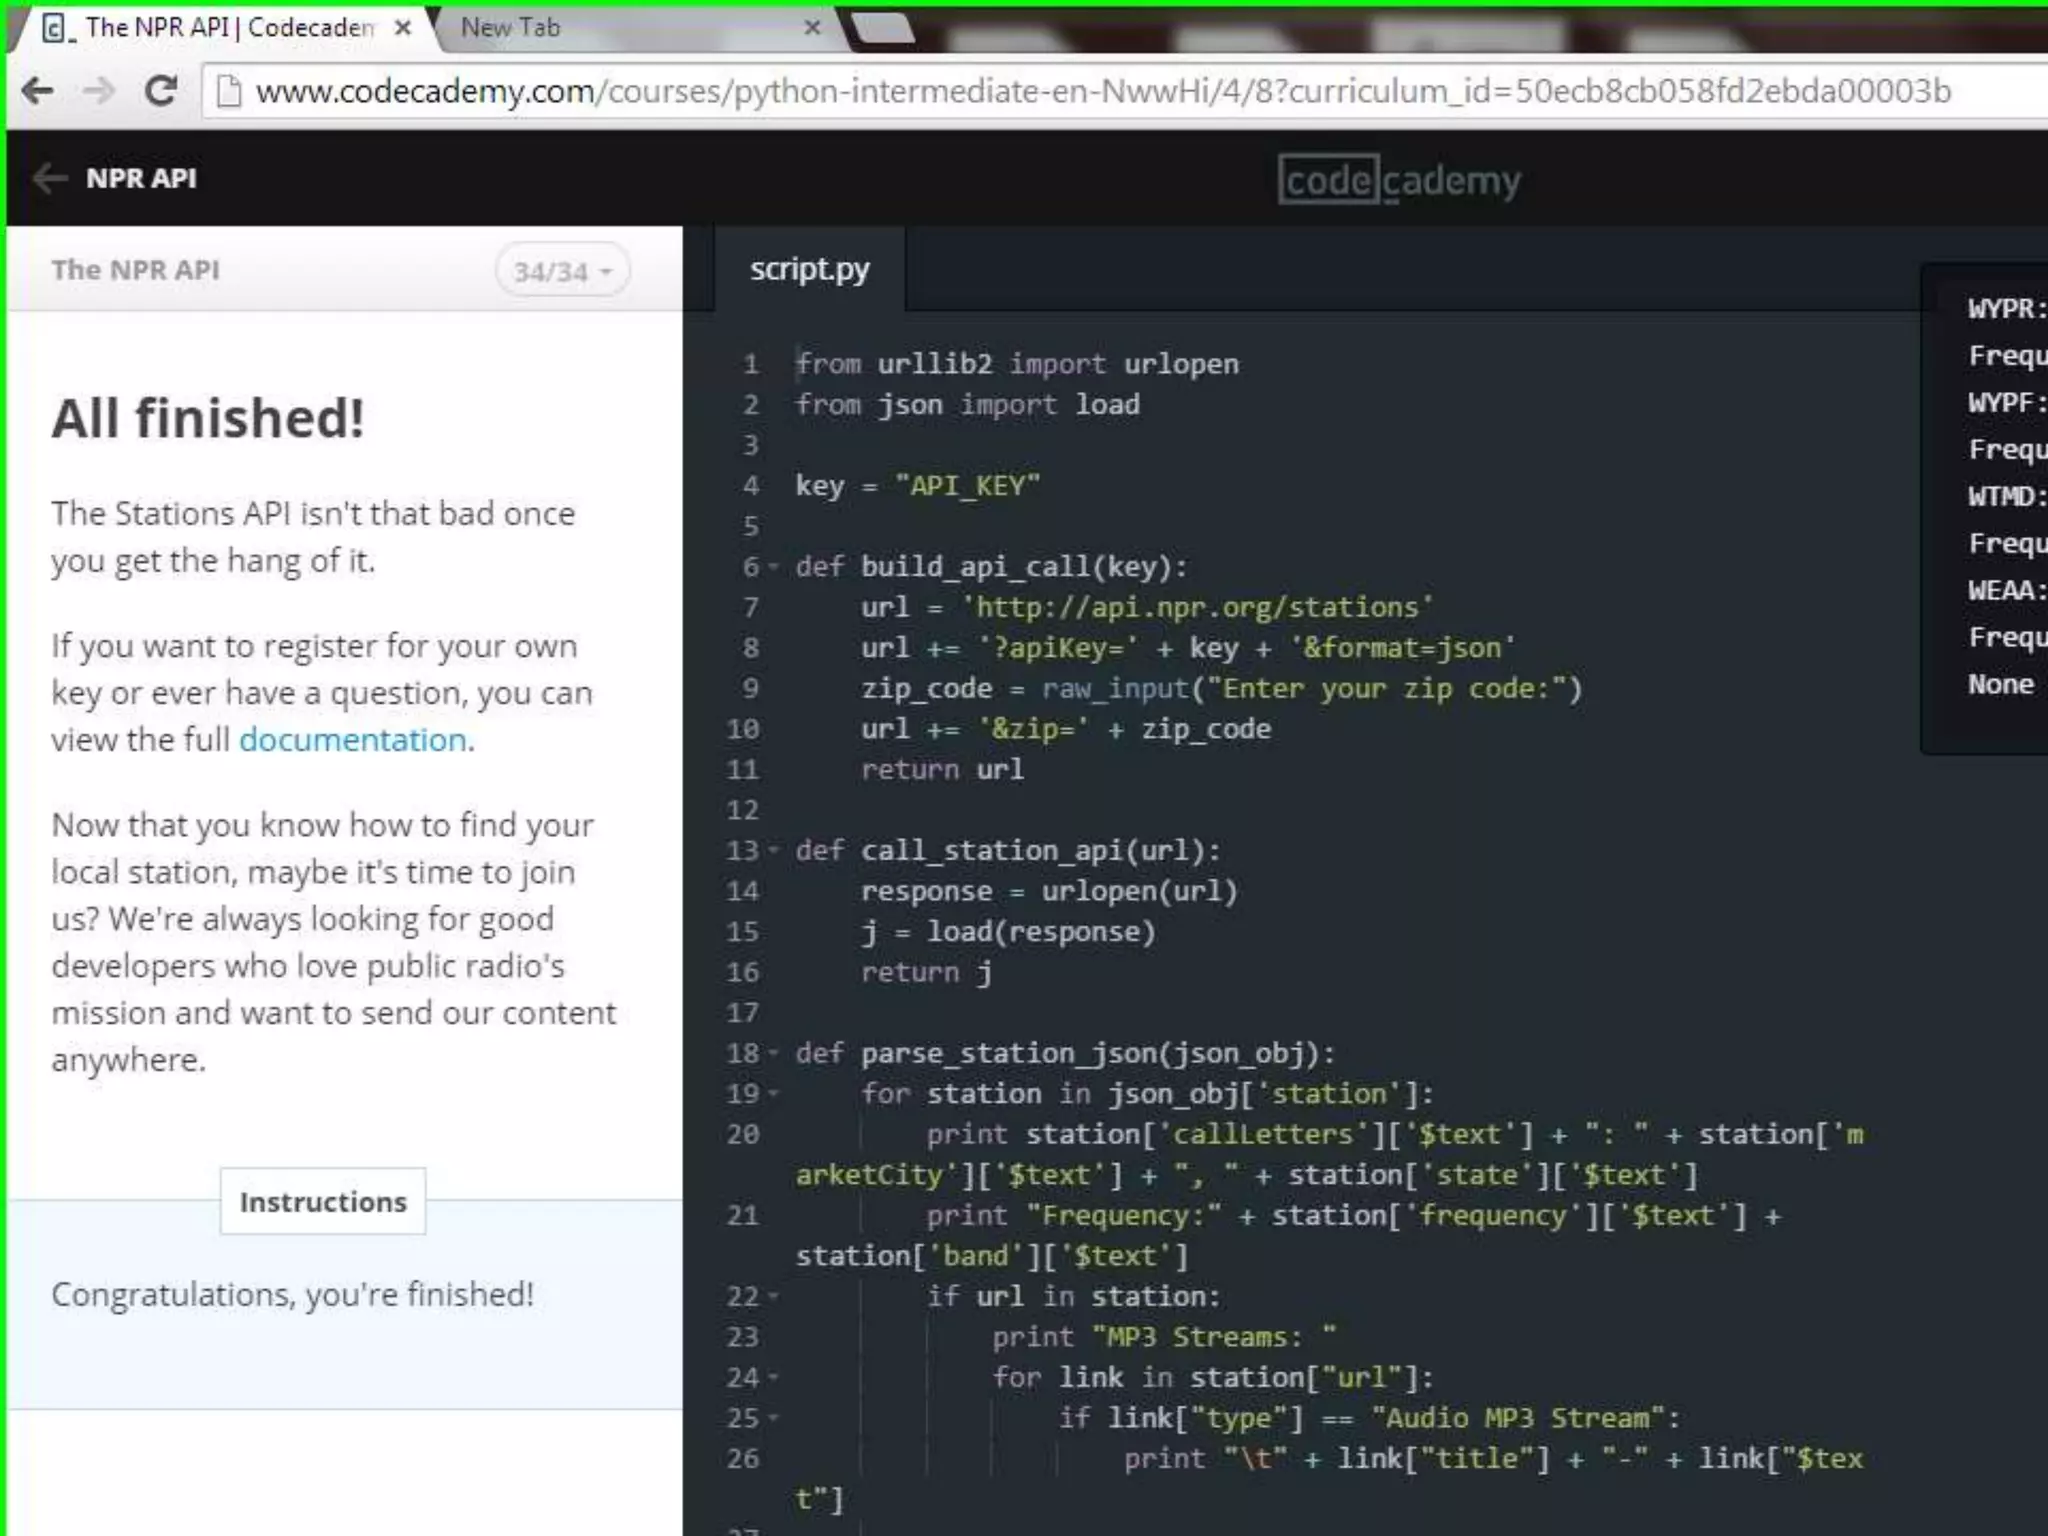Click WYPR: entry in output panel

click(2007, 308)
